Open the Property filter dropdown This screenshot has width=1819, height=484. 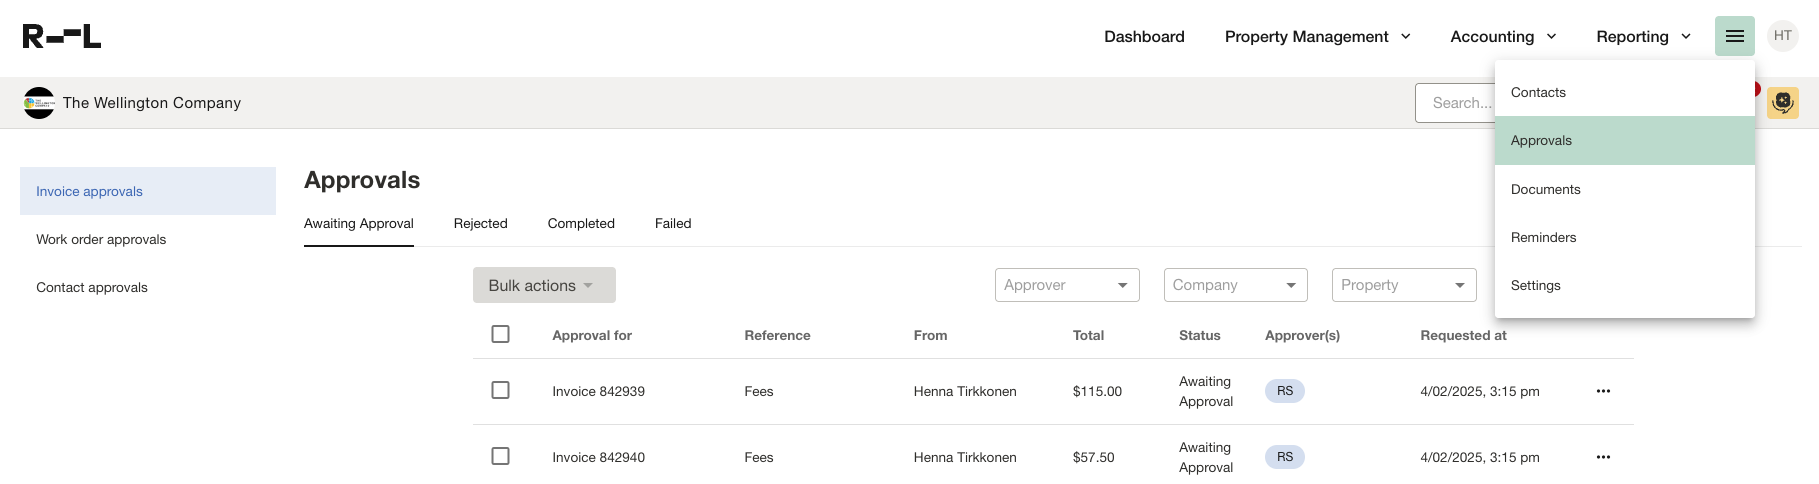pos(1403,285)
